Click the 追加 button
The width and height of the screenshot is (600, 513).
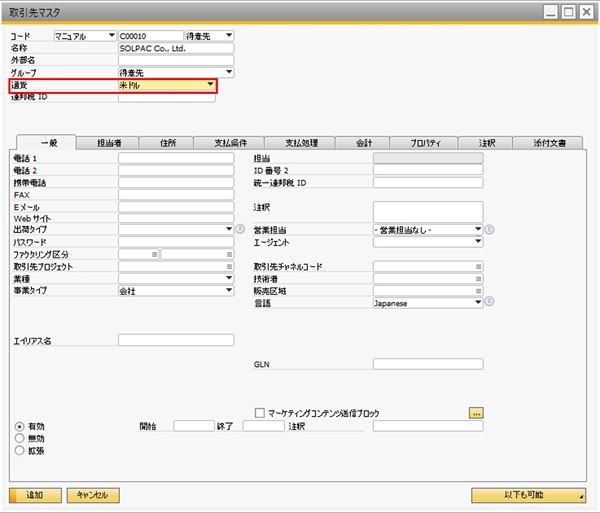(x=35, y=495)
